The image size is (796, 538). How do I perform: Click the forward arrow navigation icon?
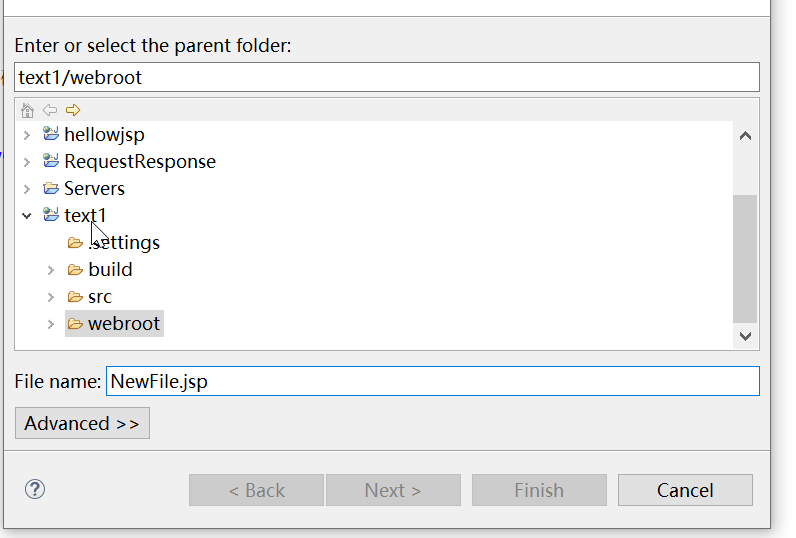[x=72, y=110]
